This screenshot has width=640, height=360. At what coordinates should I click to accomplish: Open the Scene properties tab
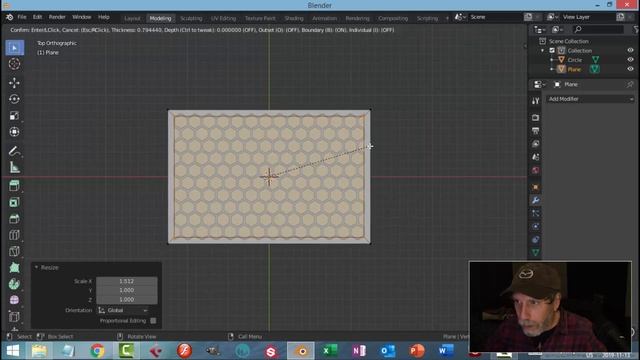click(536, 157)
